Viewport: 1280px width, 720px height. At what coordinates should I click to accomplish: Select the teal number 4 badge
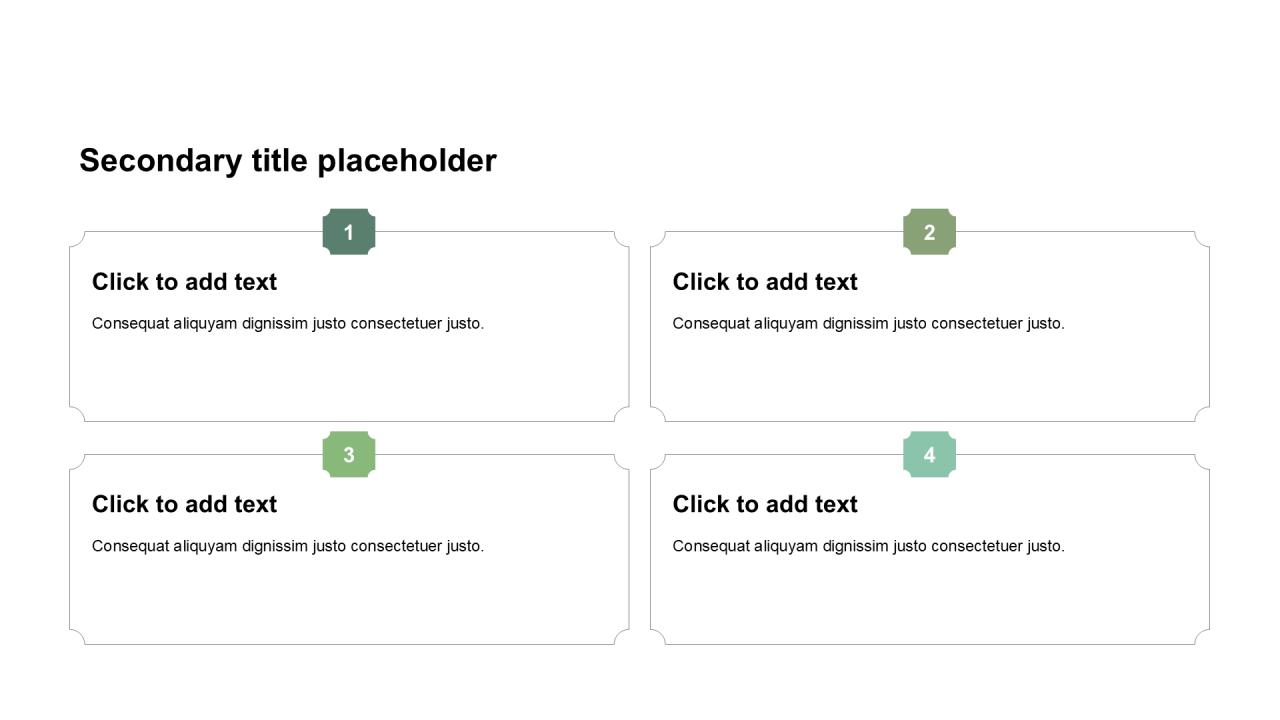pos(929,455)
